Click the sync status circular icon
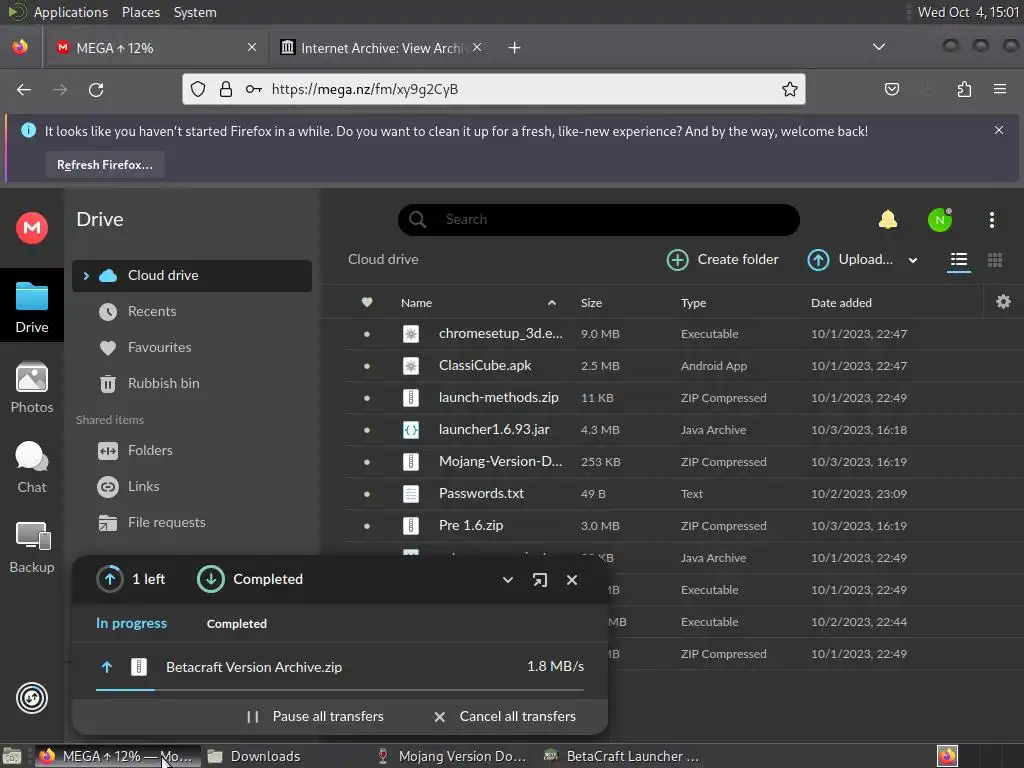Image resolution: width=1024 pixels, height=768 pixels. coord(32,698)
